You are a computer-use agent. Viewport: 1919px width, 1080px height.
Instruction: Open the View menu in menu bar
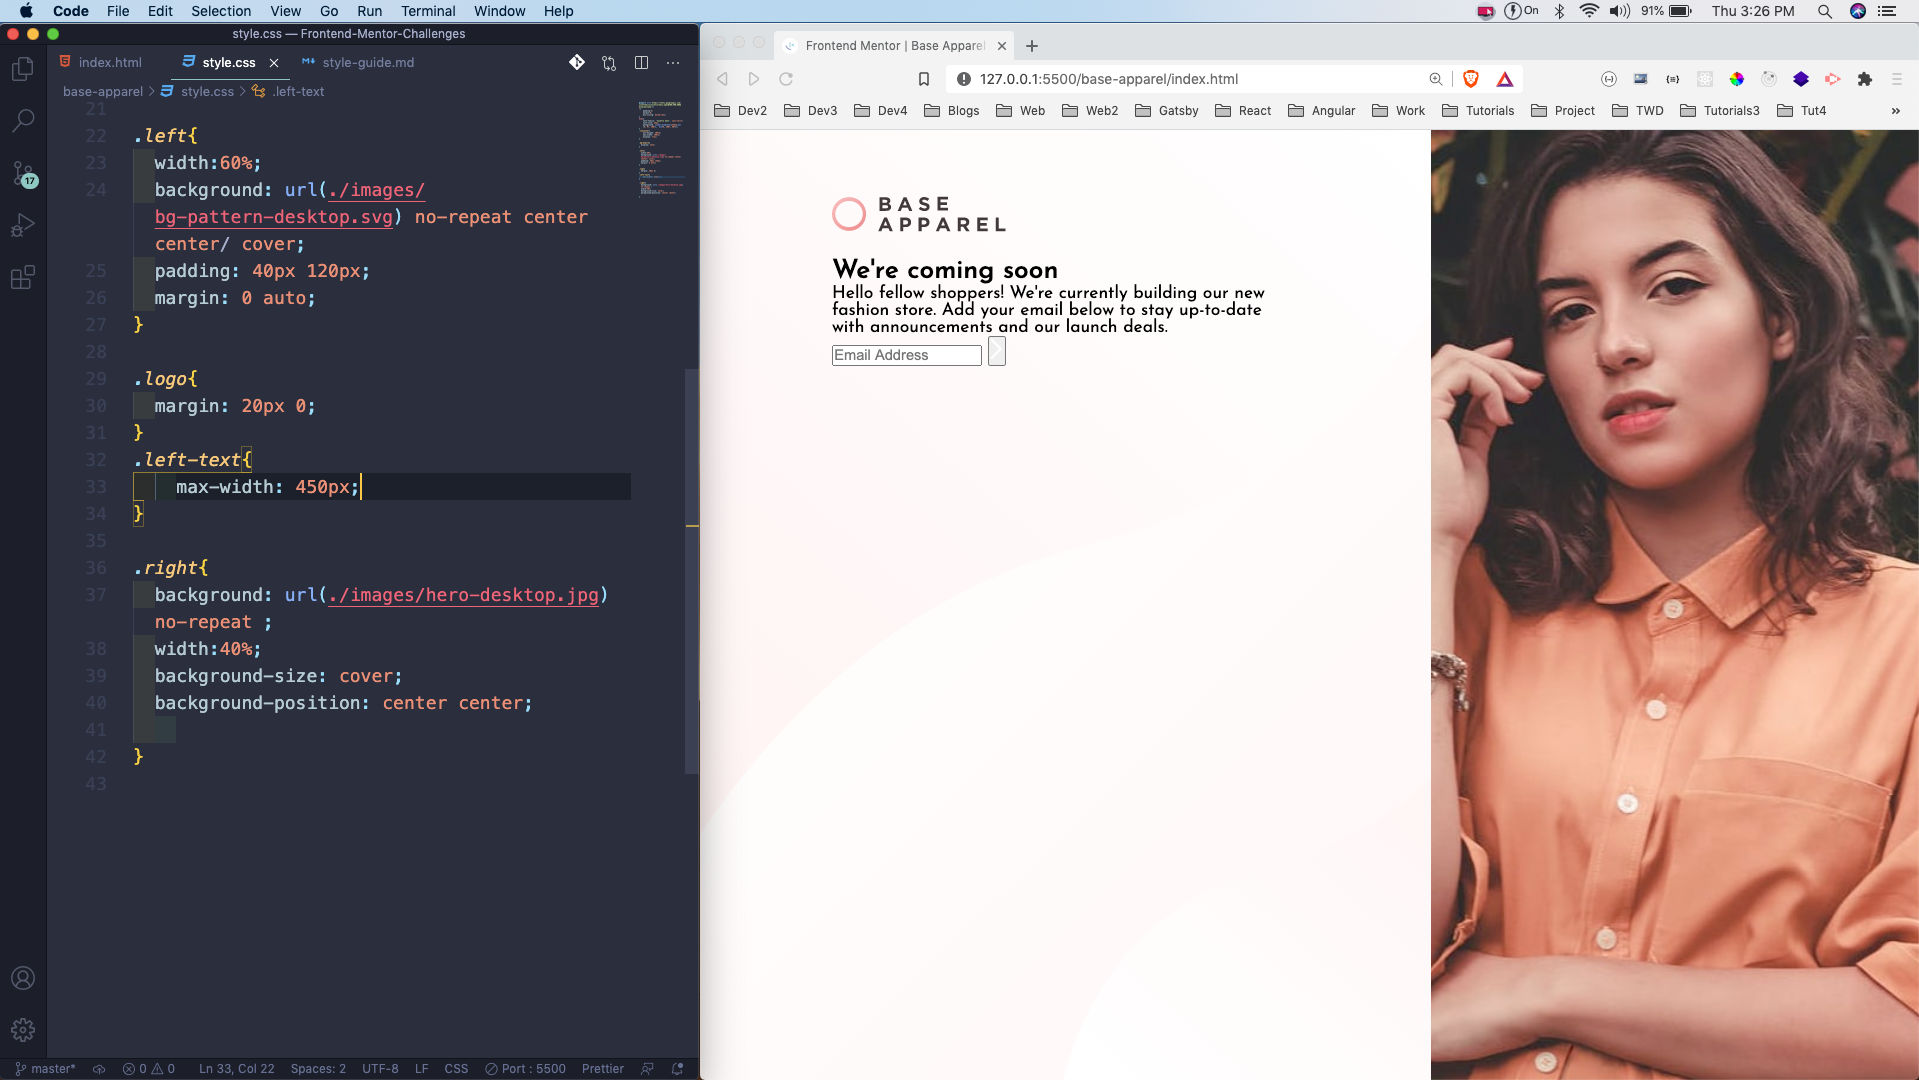point(285,11)
